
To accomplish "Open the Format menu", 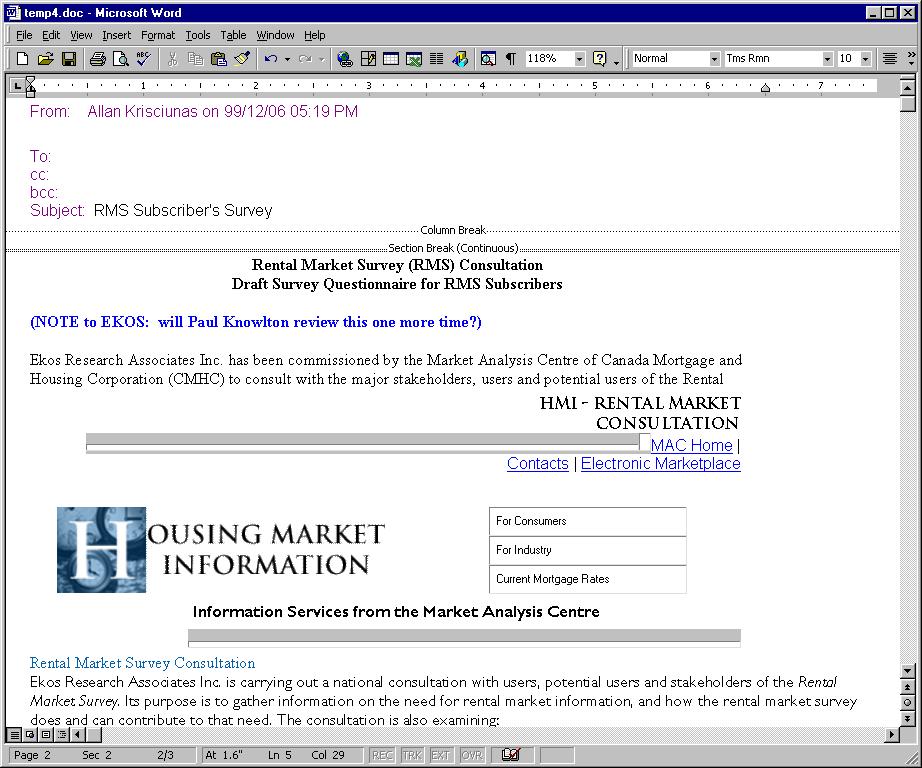I will pyautogui.click(x=158, y=35).
